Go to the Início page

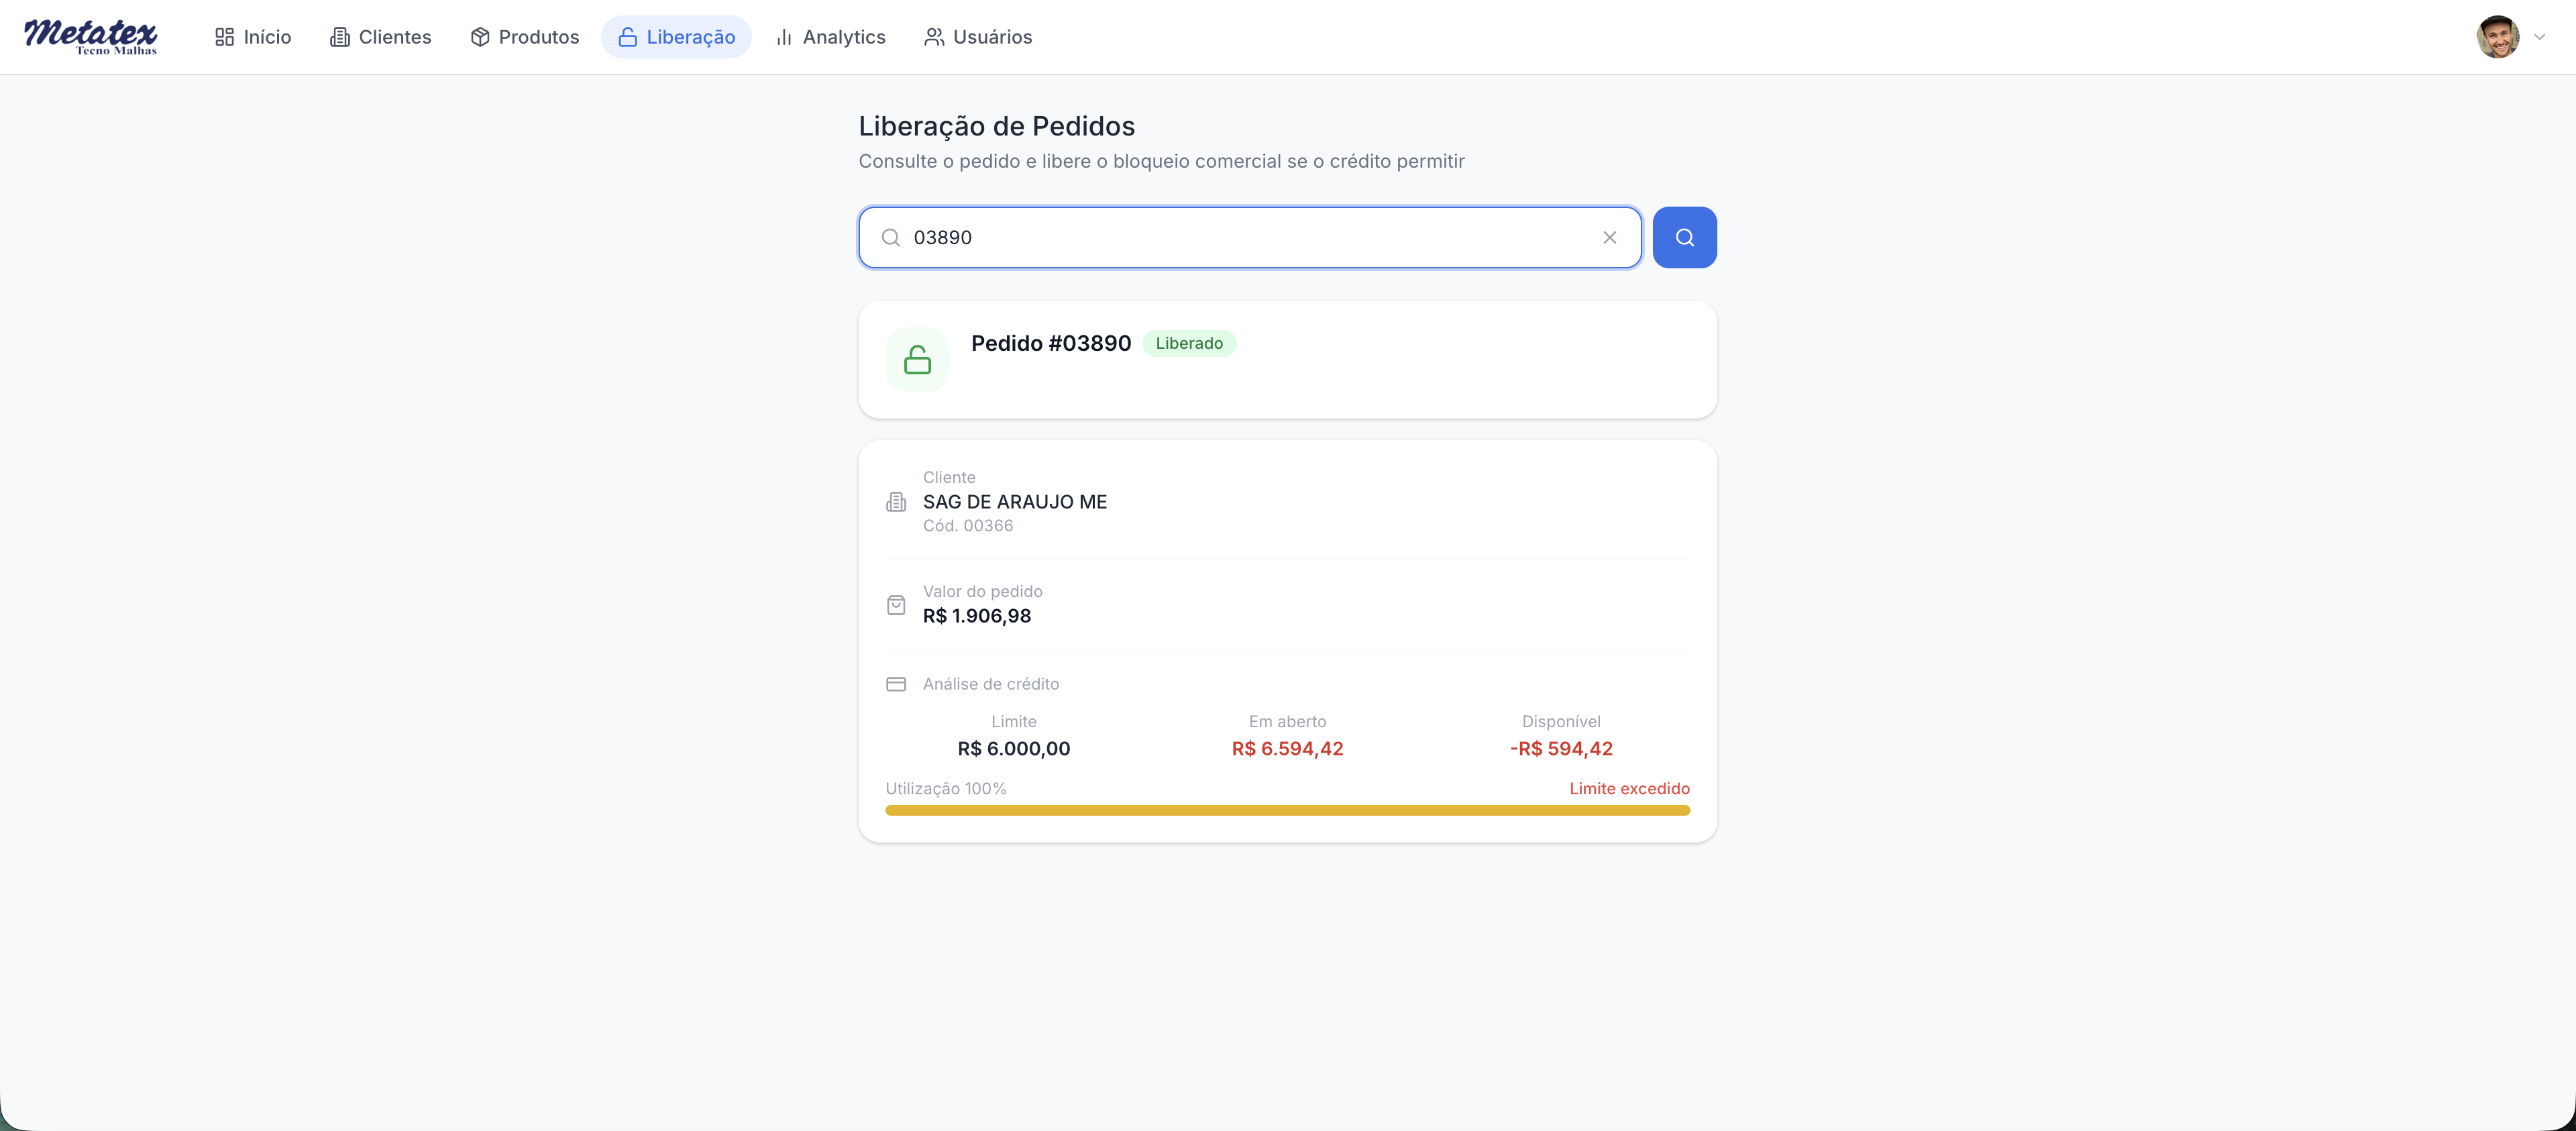[x=253, y=37]
